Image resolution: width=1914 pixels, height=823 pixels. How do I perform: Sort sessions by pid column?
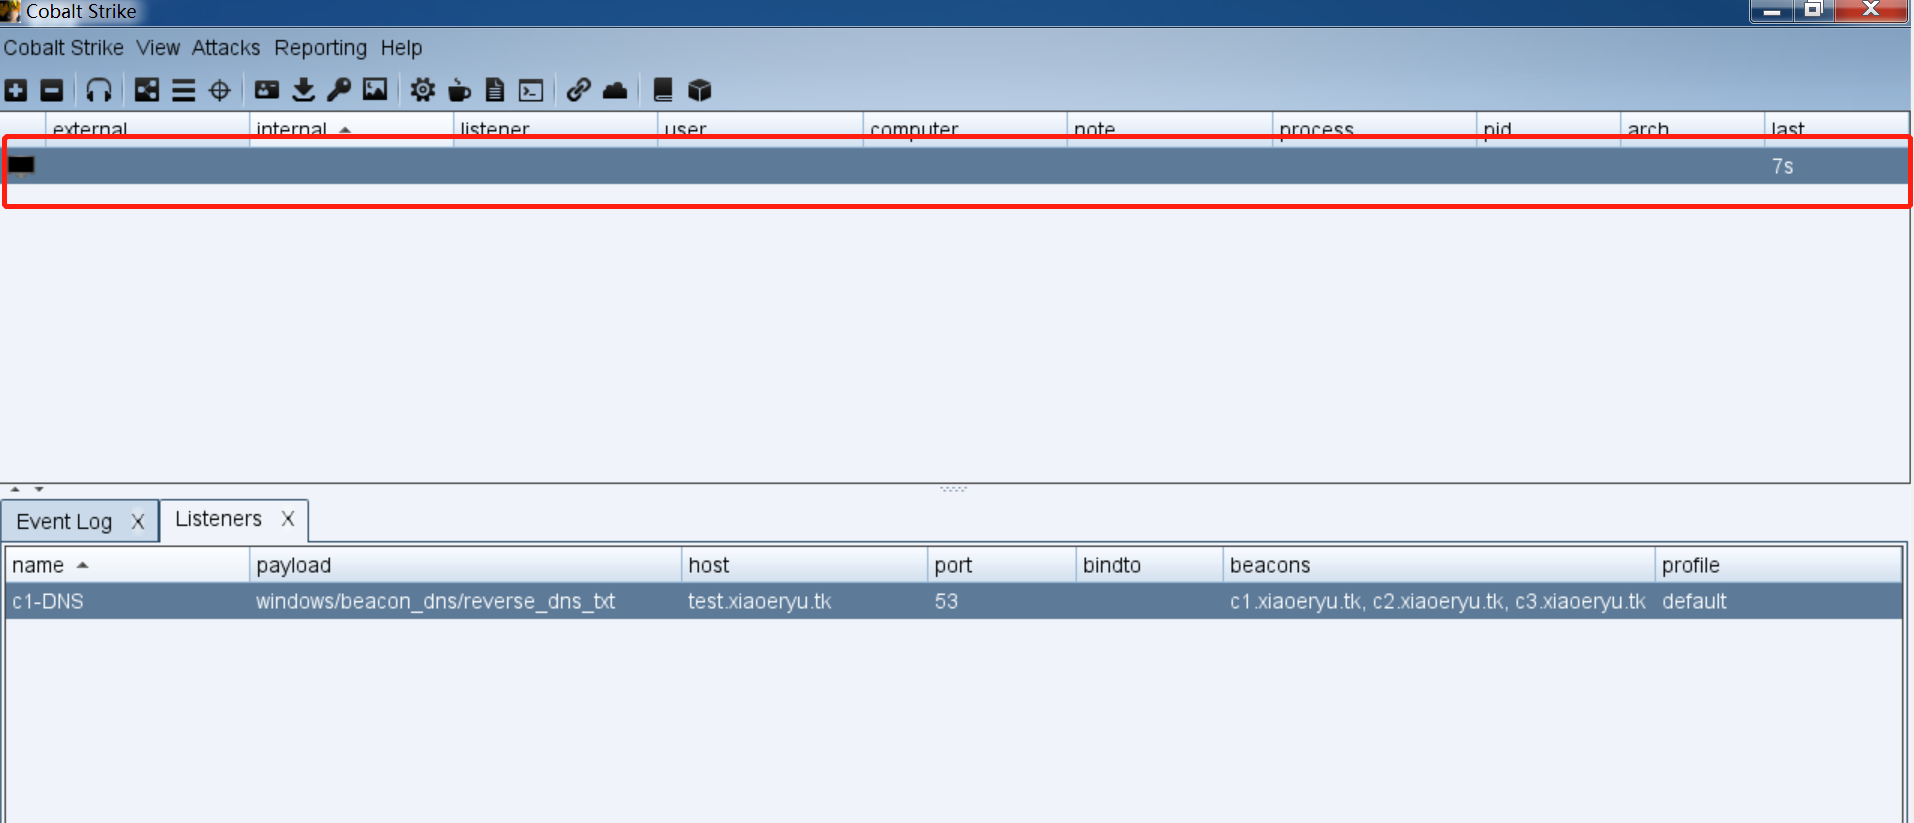click(1548, 129)
